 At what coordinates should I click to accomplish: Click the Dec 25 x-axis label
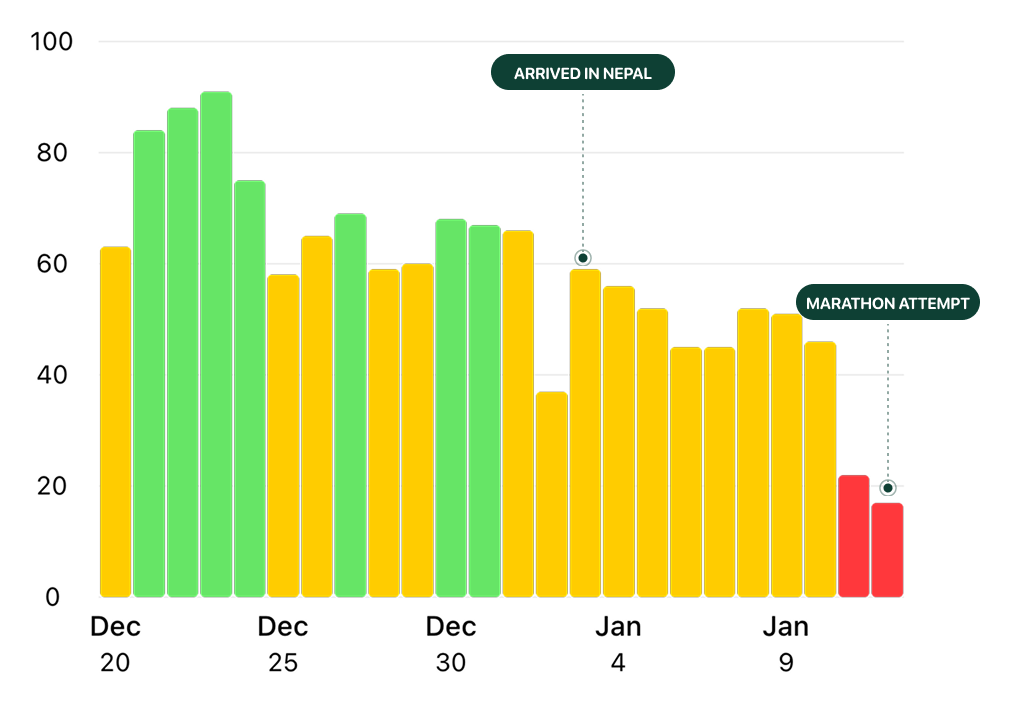(x=283, y=644)
